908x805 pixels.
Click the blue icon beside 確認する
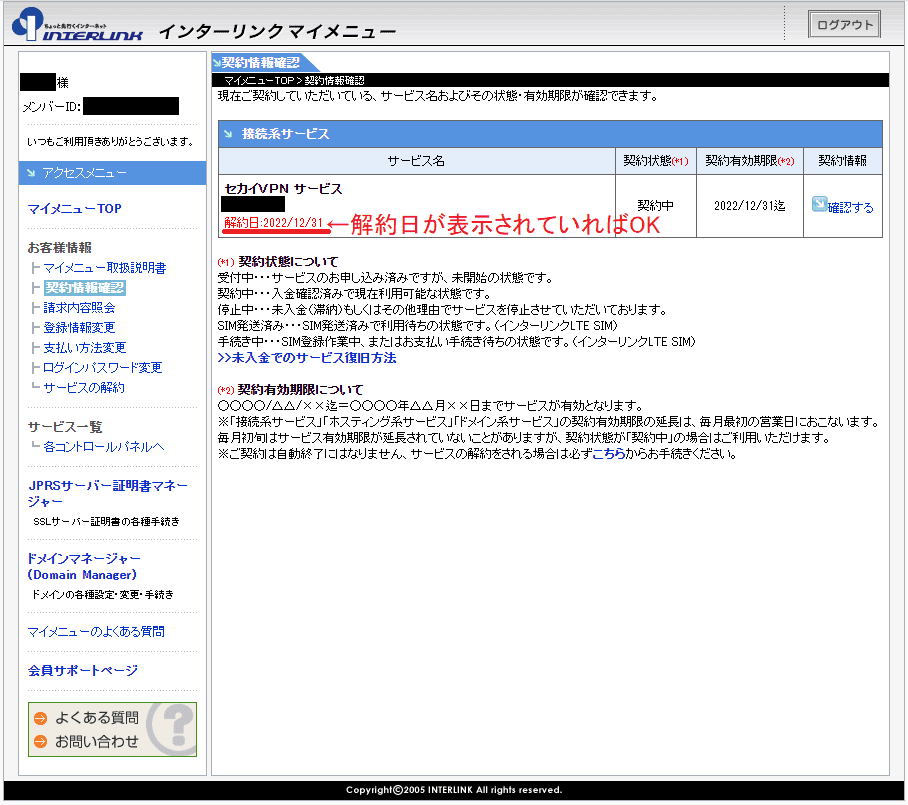click(x=819, y=204)
